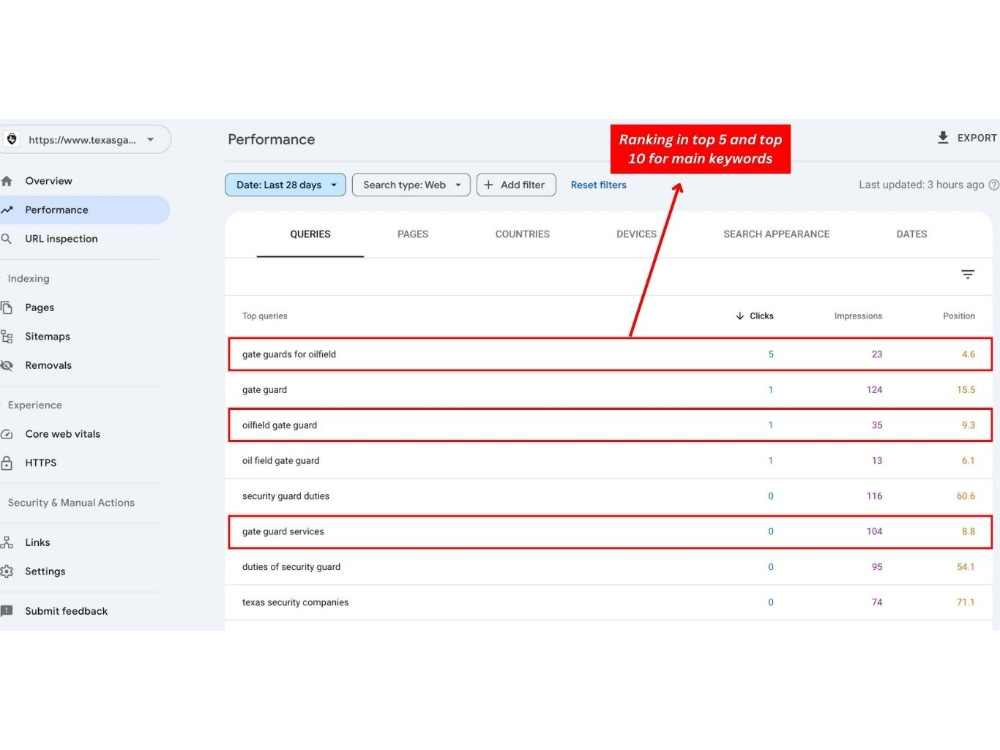Click the Pages document icon in Indexing
The width and height of the screenshot is (1000, 750).
(x=7, y=307)
